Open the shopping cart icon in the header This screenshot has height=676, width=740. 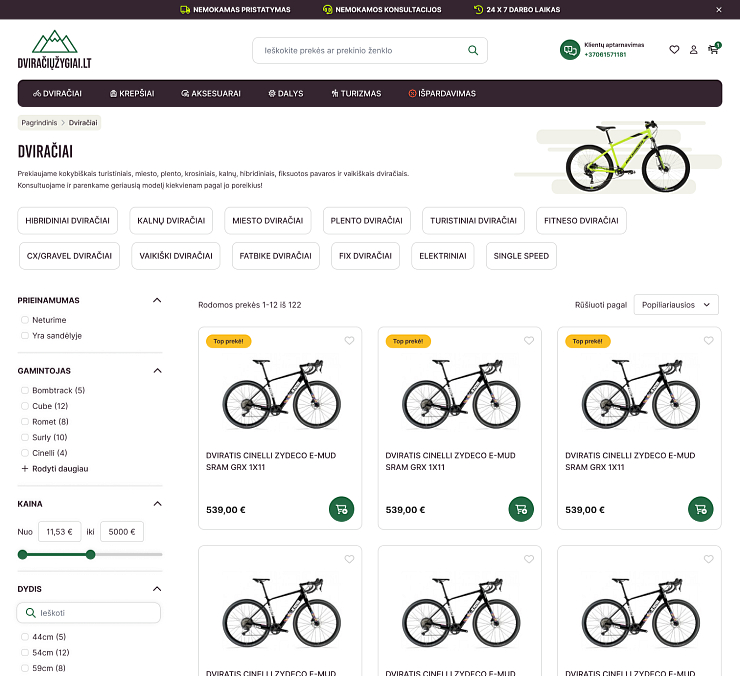coord(713,49)
